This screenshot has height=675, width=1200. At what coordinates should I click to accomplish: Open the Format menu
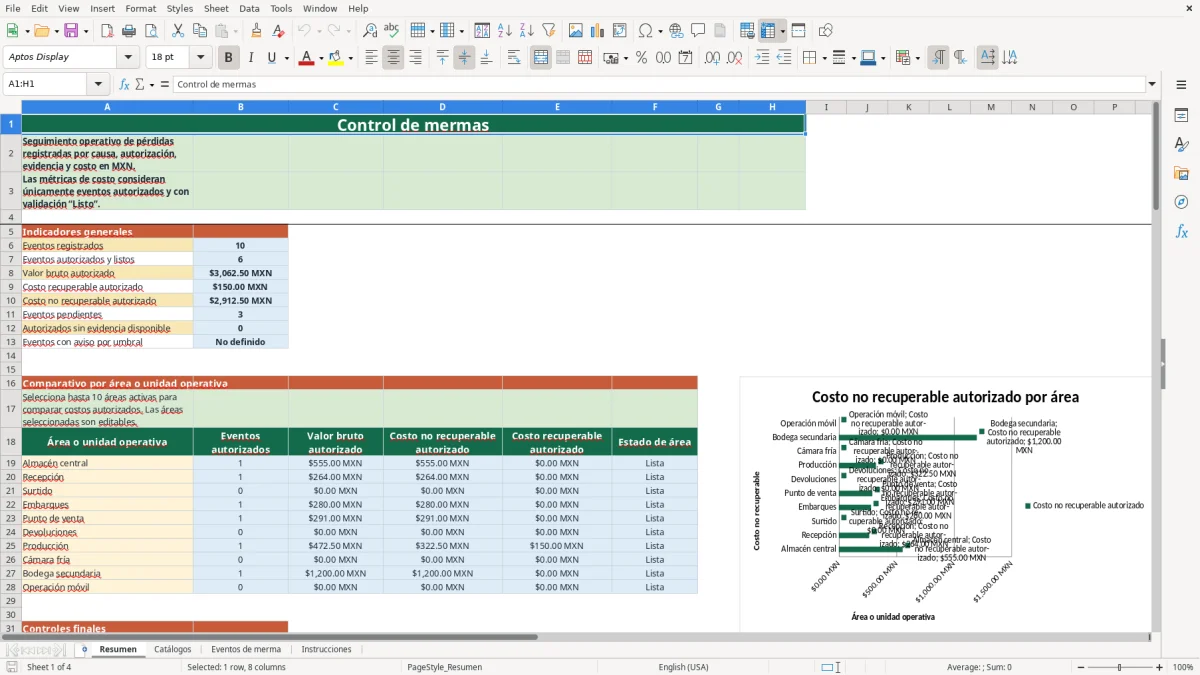pyautogui.click(x=140, y=8)
